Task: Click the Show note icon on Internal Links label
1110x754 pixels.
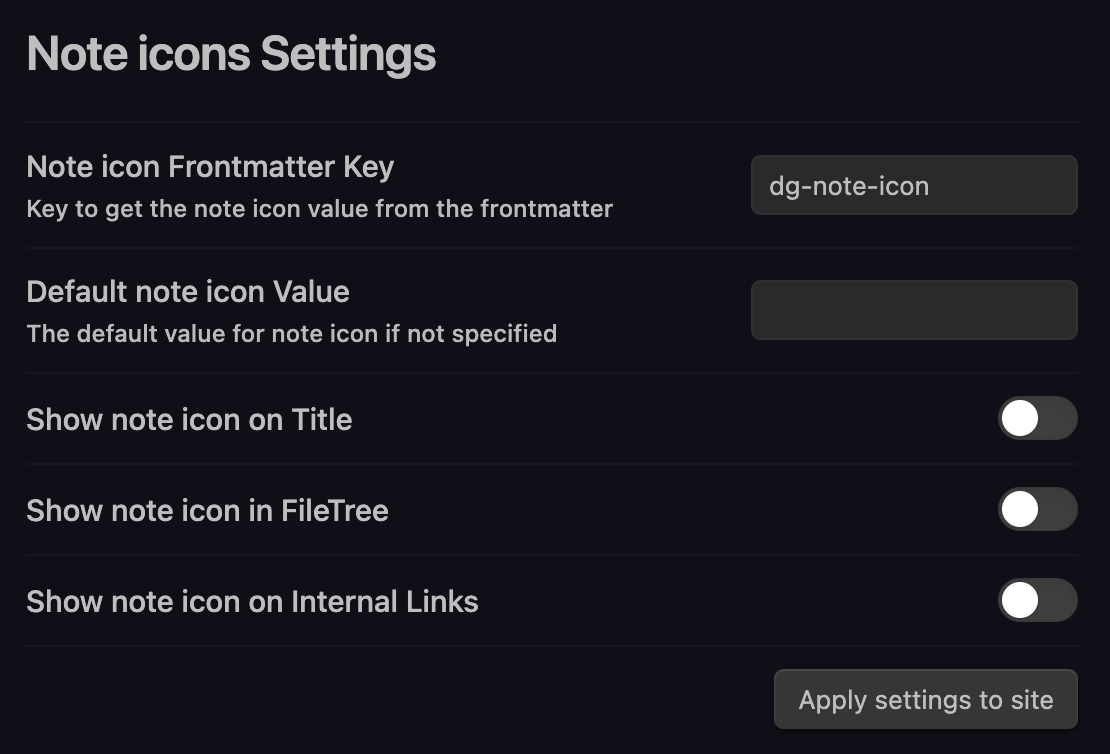Action: [x=252, y=602]
